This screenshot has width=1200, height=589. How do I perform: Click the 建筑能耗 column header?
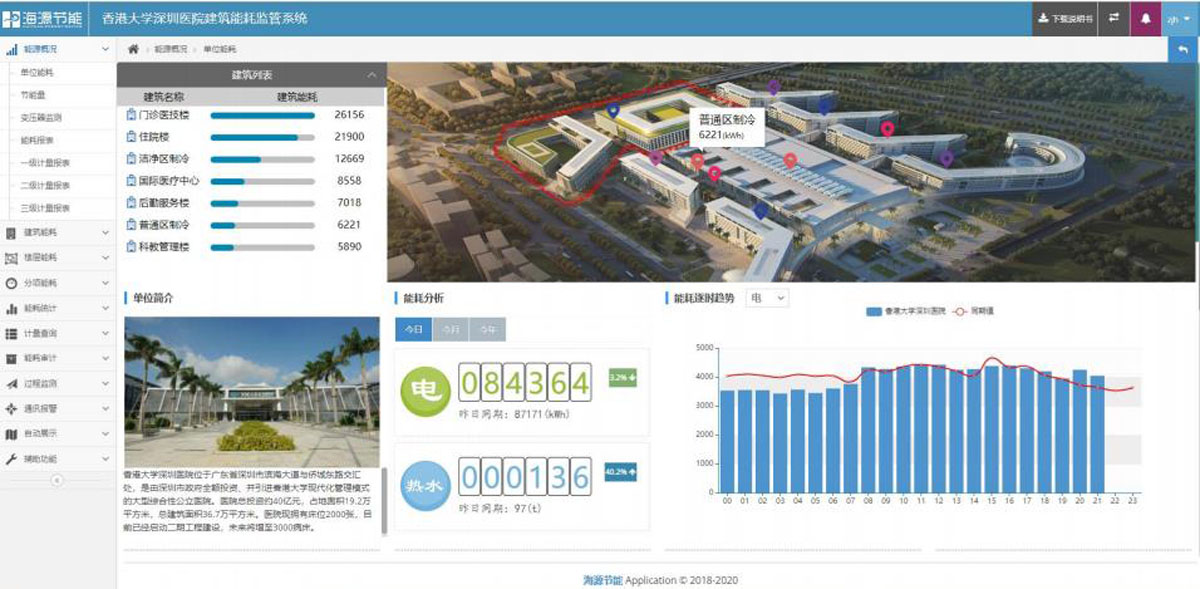(x=297, y=97)
